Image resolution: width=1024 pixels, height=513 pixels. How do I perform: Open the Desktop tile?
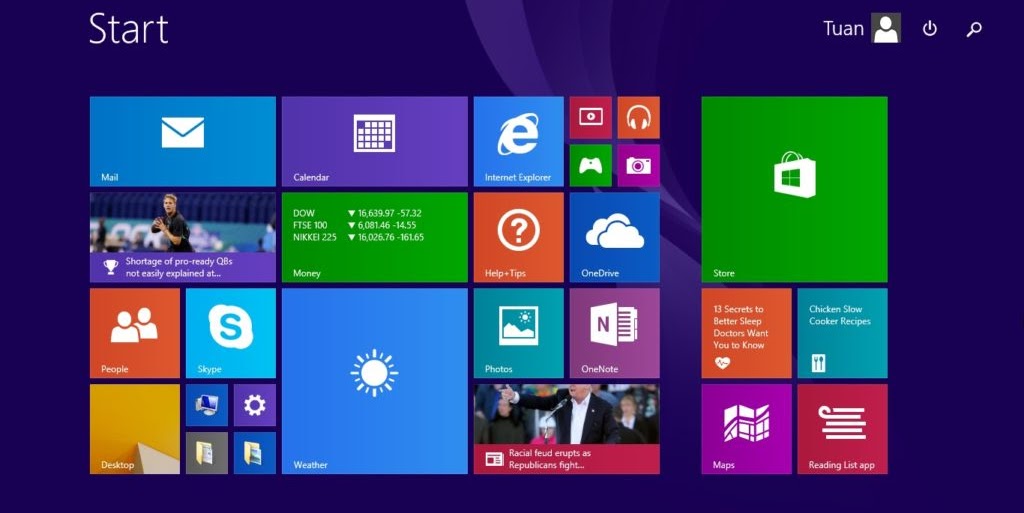[135, 429]
